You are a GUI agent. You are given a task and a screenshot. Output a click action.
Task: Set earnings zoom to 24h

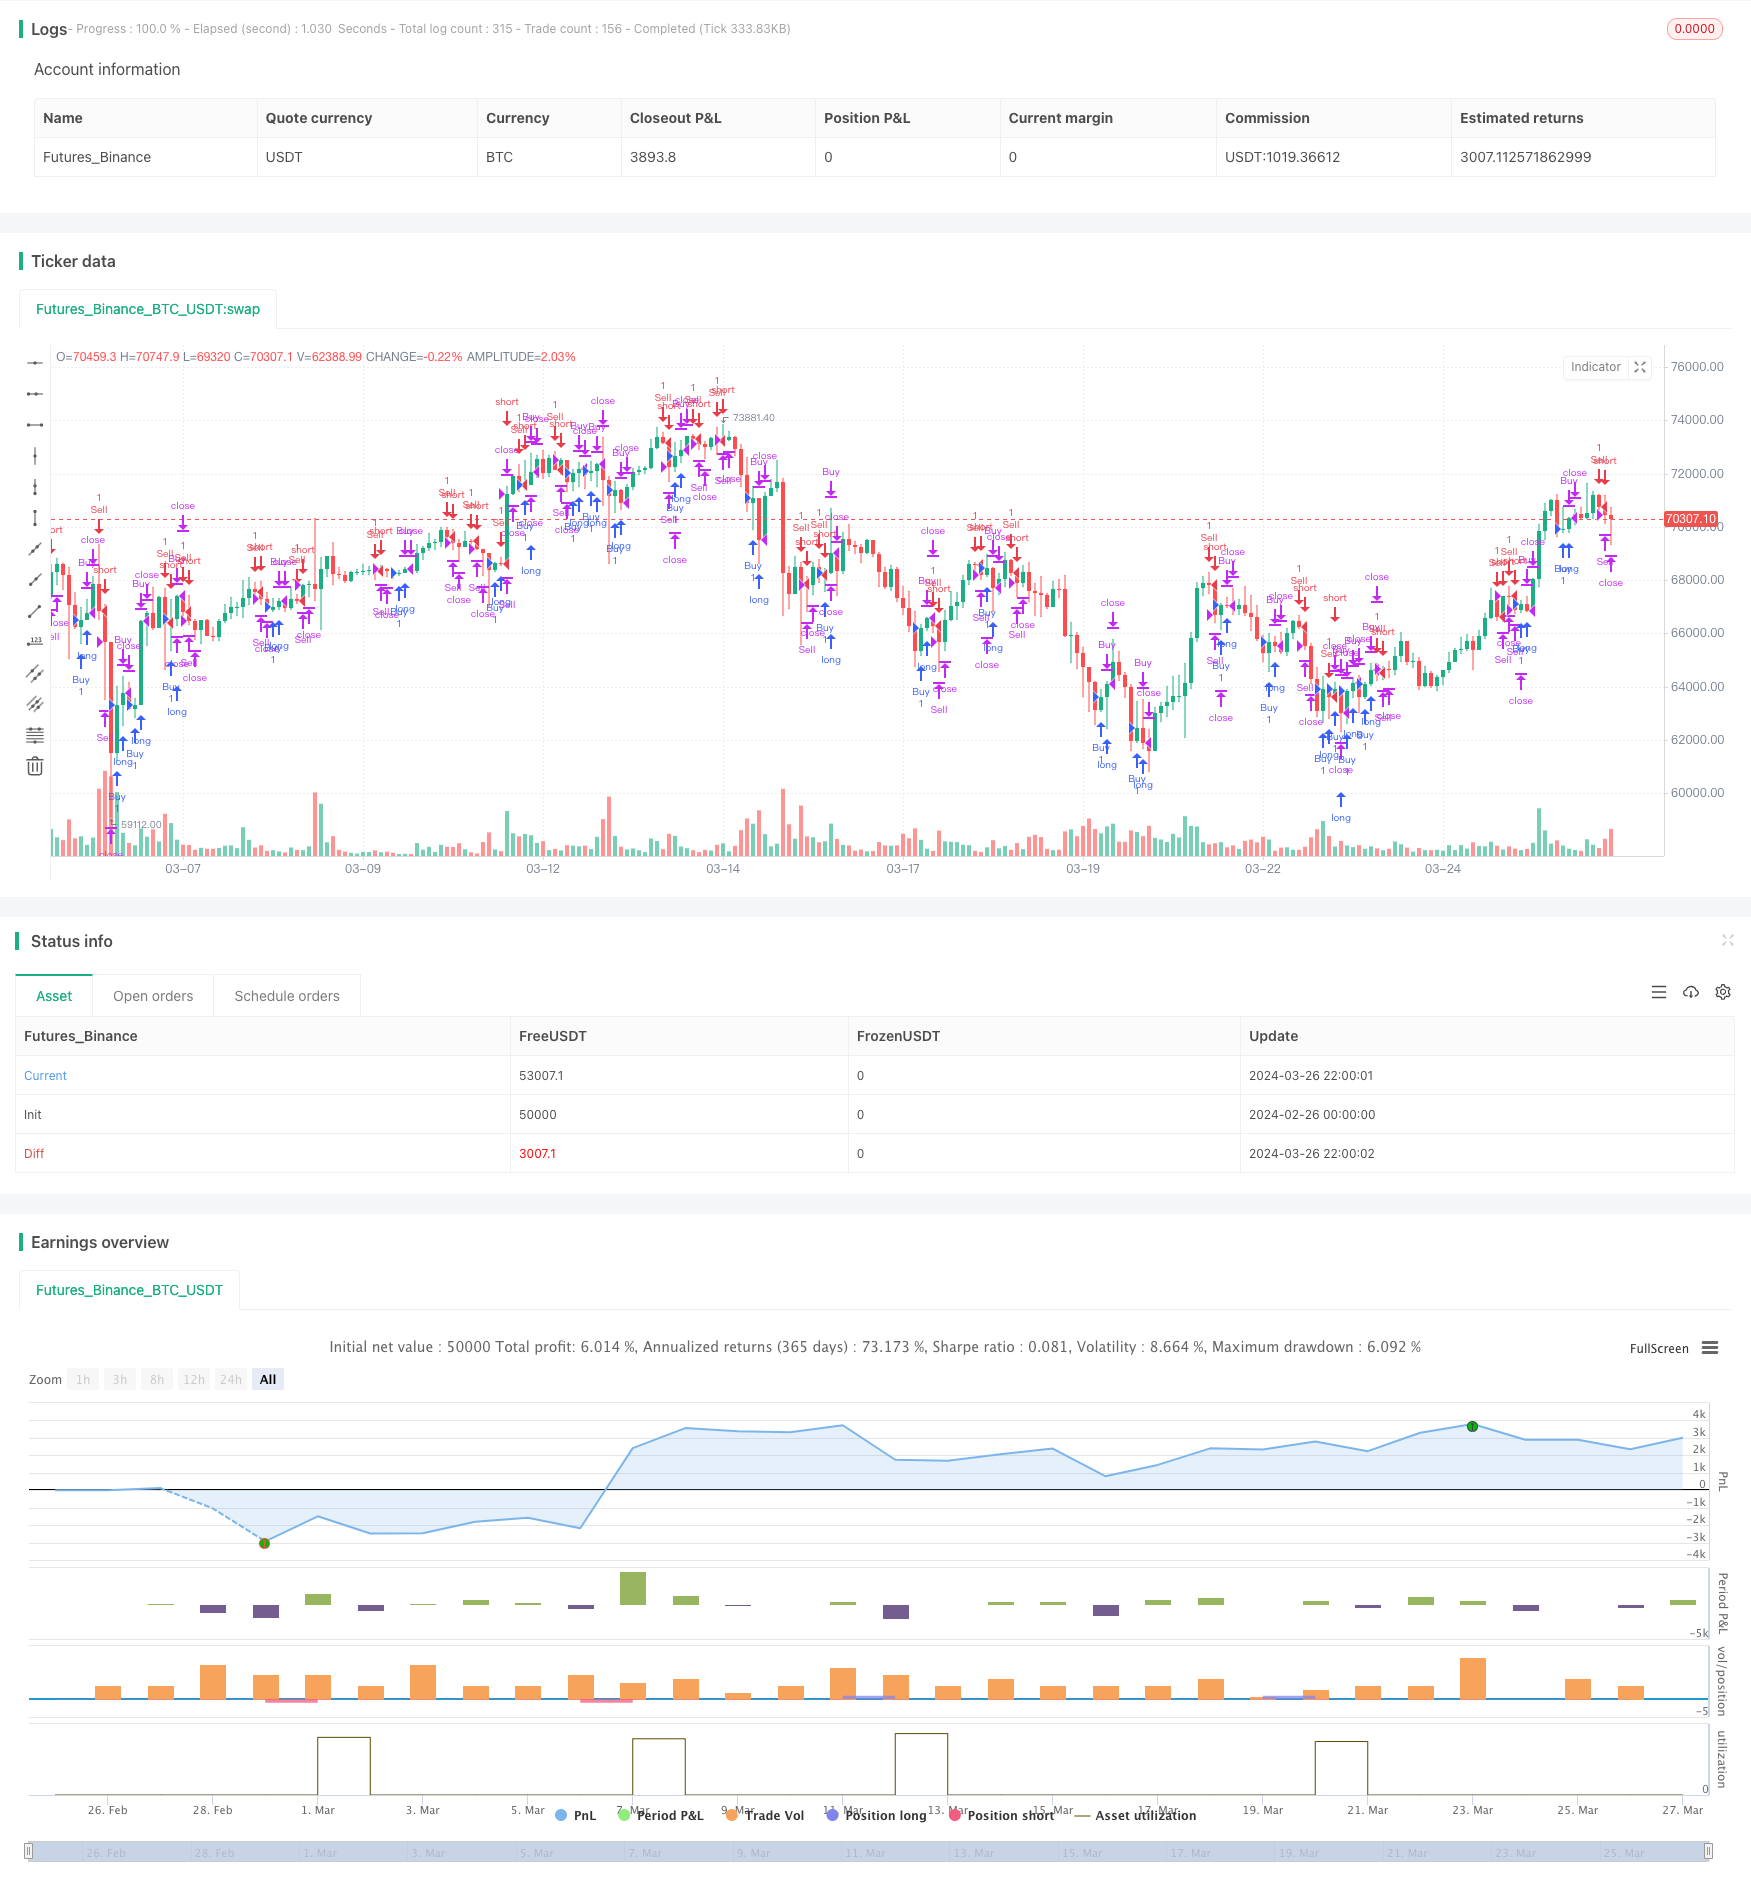[x=231, y=1379]
